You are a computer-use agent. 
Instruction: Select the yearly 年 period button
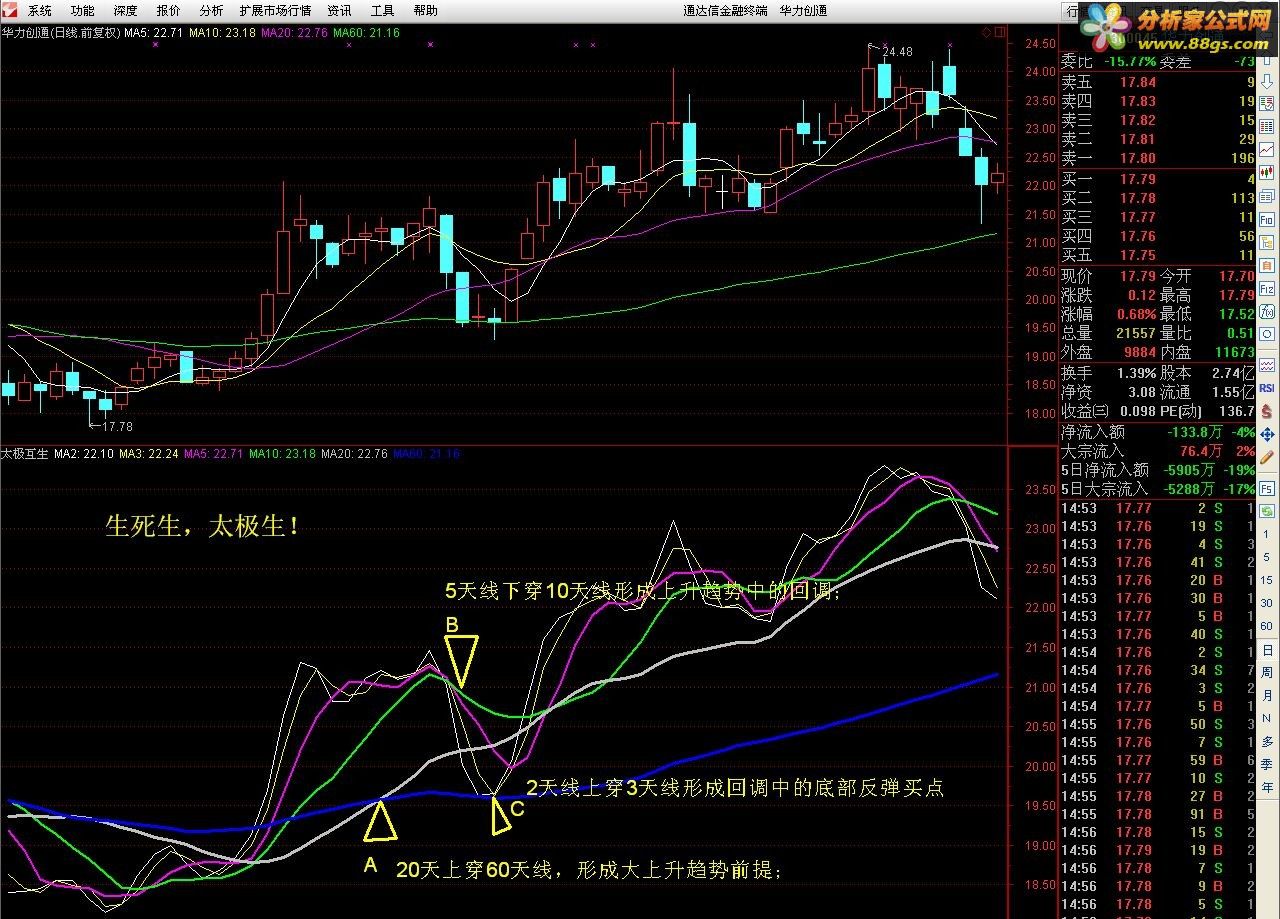tap(1267, 787)
